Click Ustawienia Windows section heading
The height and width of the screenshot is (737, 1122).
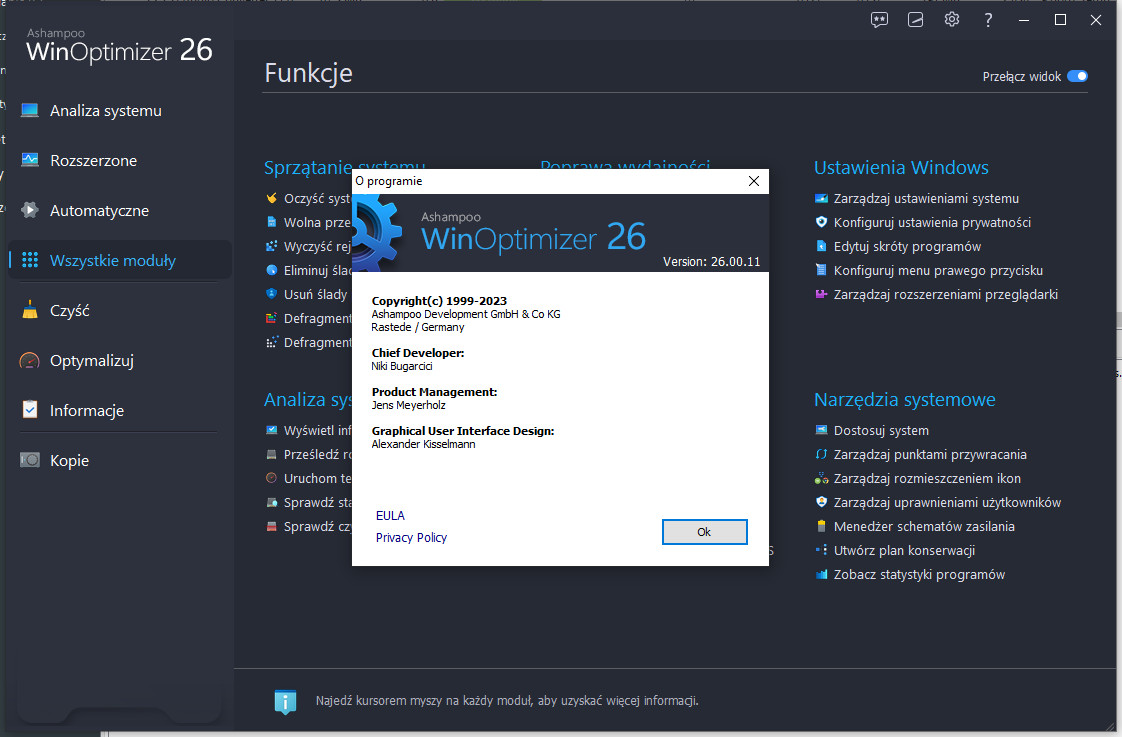(x=901, y=167)
